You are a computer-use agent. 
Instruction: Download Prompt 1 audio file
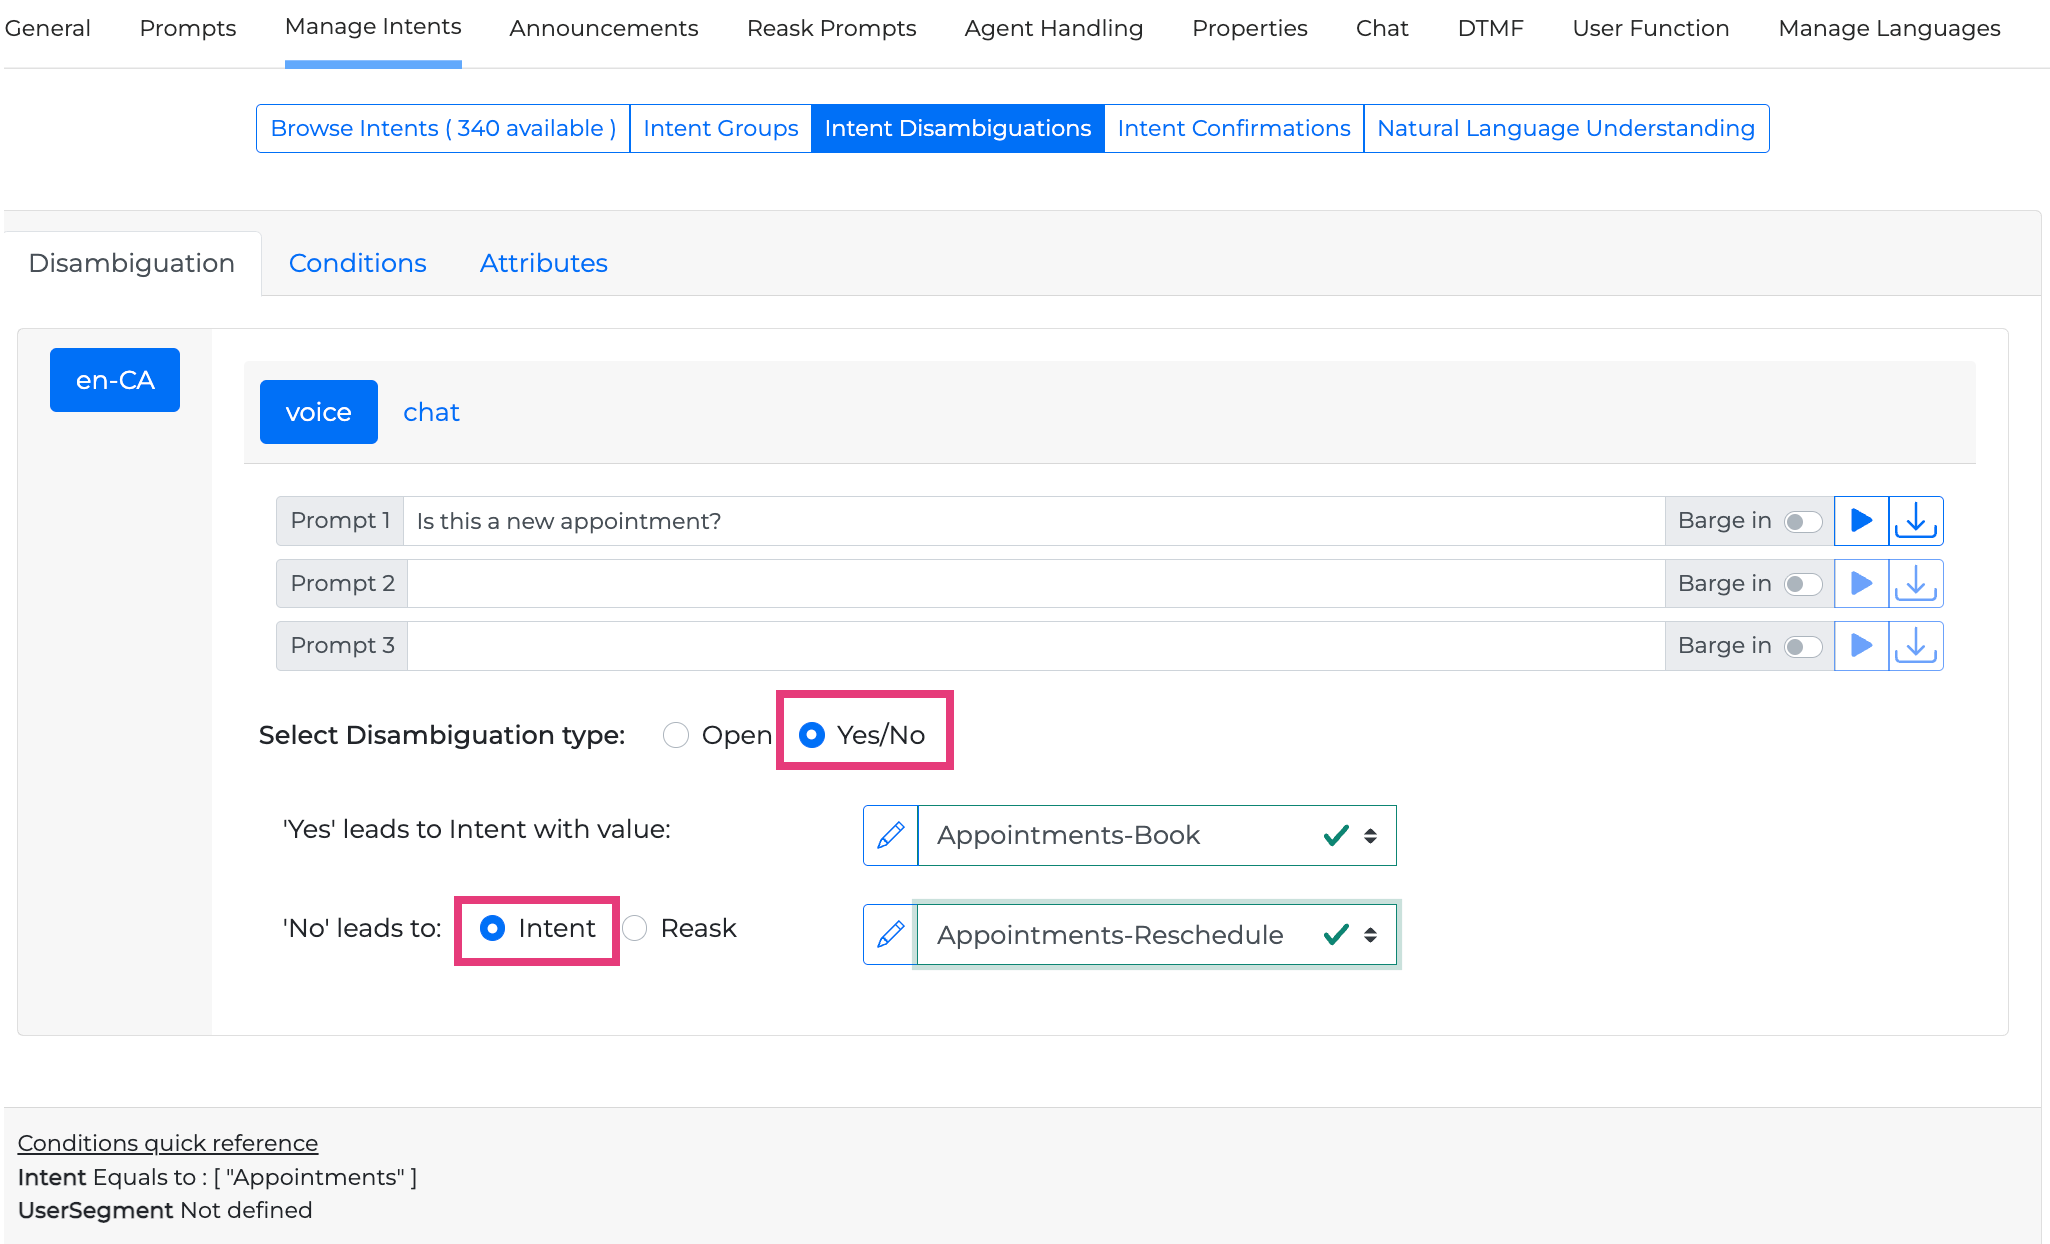tap(1915, 521)
